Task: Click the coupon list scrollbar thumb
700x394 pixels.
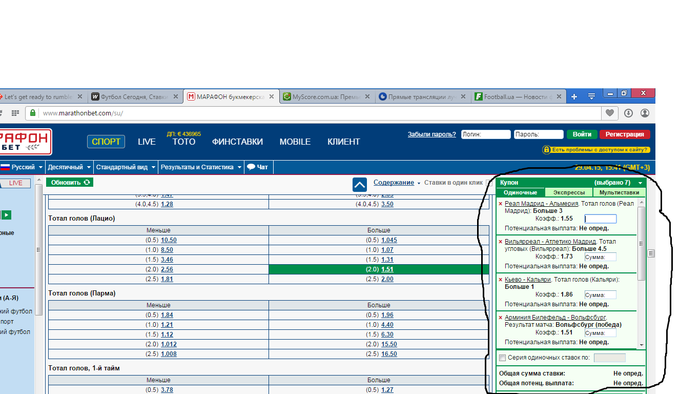Action: (x=642, y=244)
